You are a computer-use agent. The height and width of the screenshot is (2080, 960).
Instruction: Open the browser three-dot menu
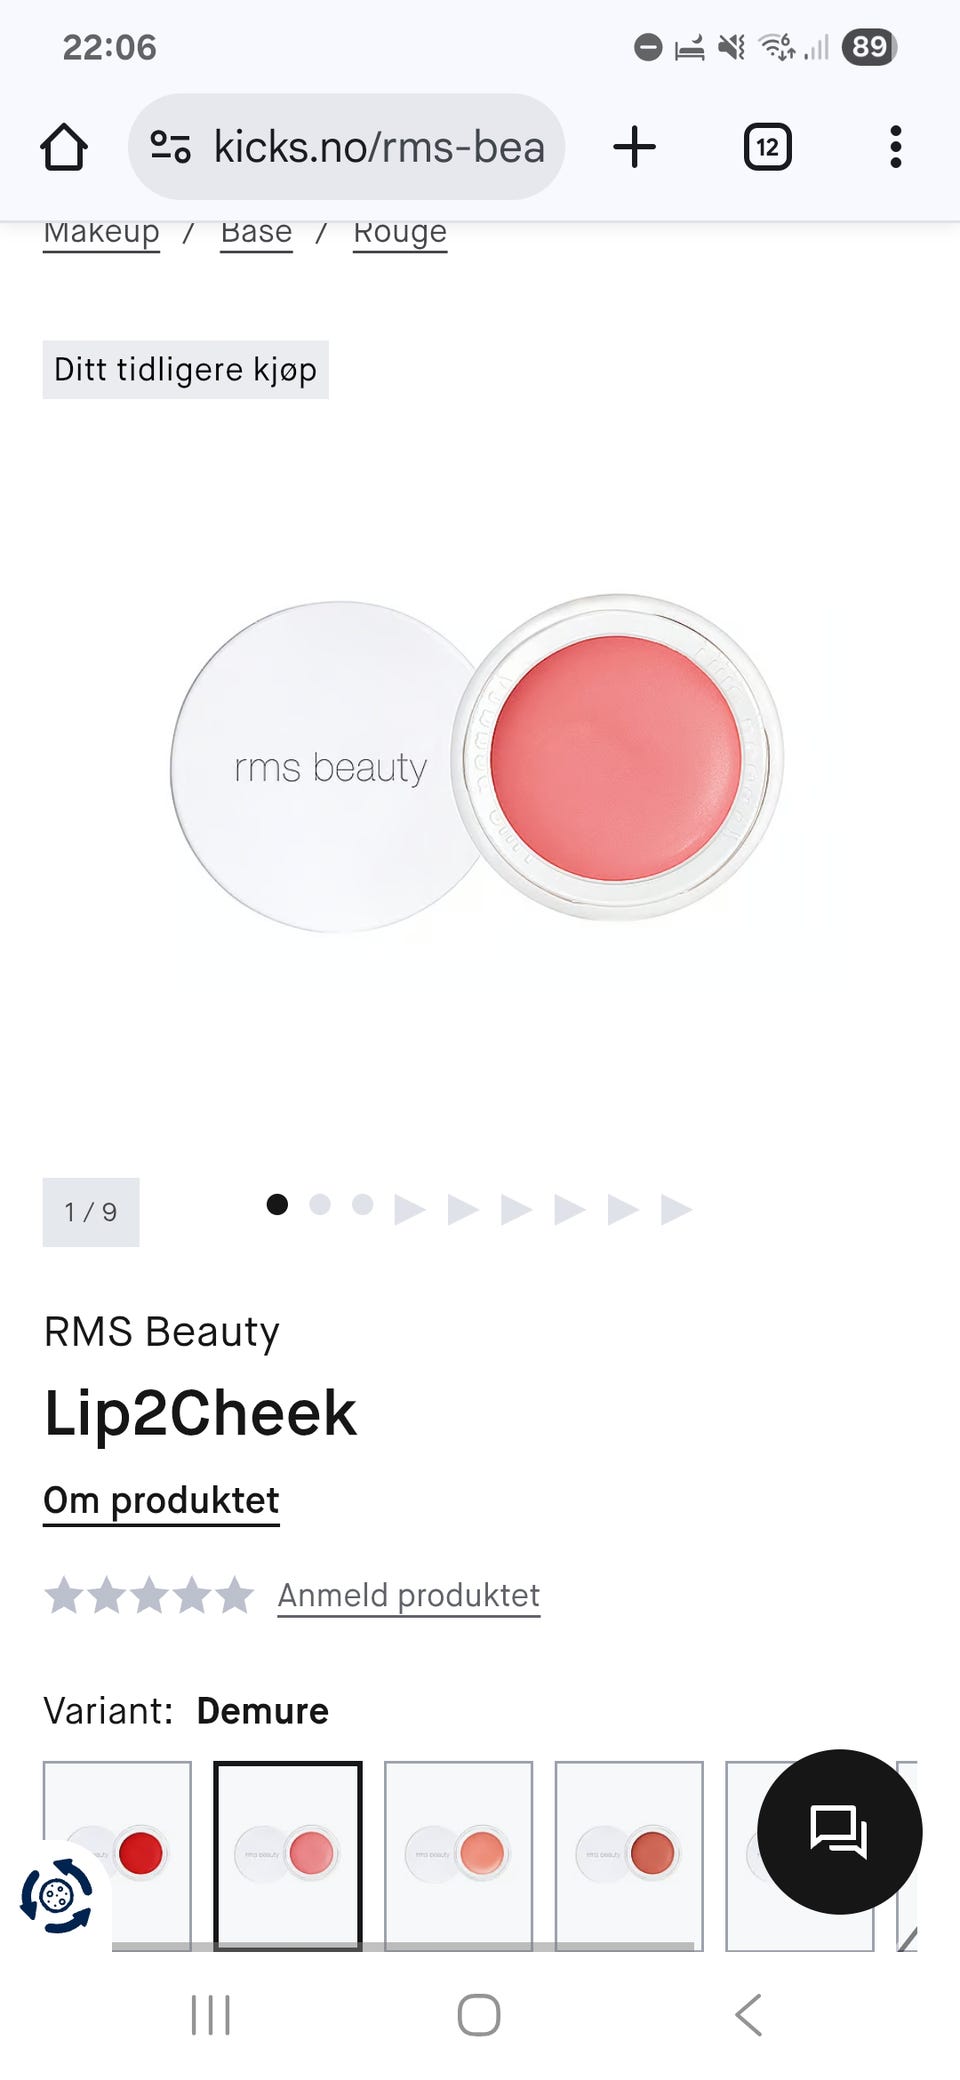895,147
